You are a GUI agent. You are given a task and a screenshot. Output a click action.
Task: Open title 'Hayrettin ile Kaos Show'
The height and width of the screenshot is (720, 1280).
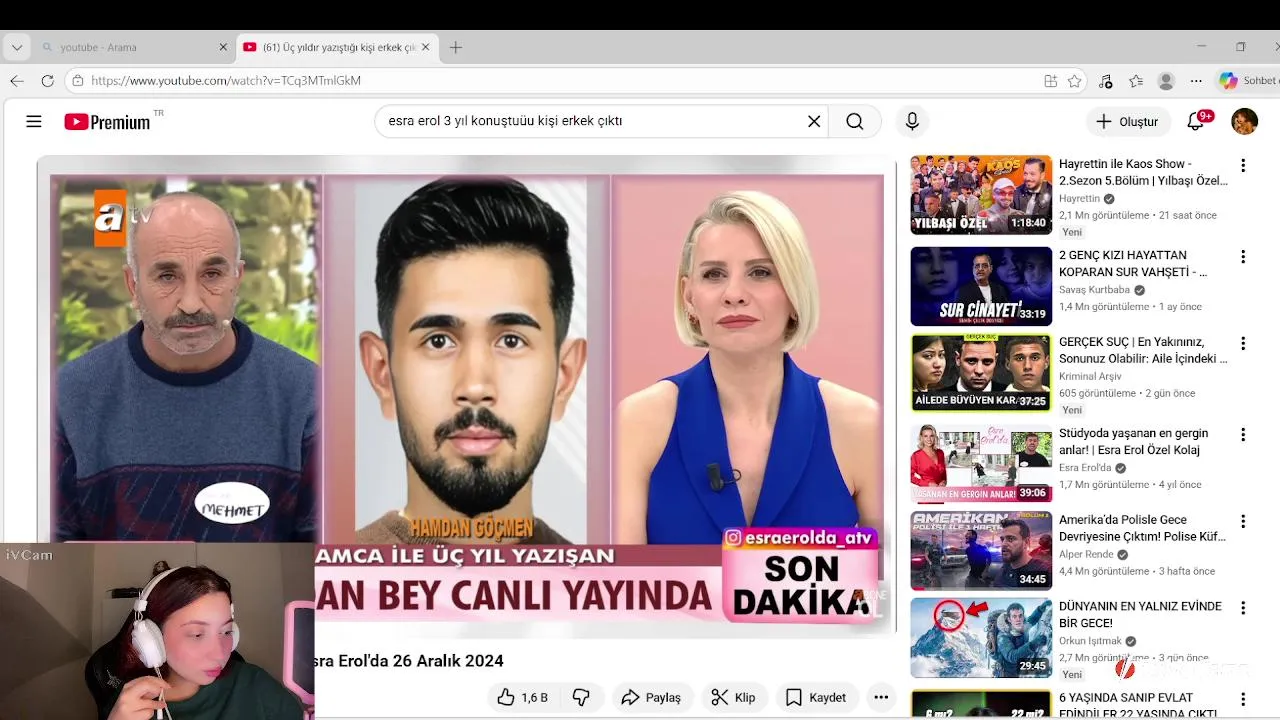pyautogui.click(x=1143, y=172)
